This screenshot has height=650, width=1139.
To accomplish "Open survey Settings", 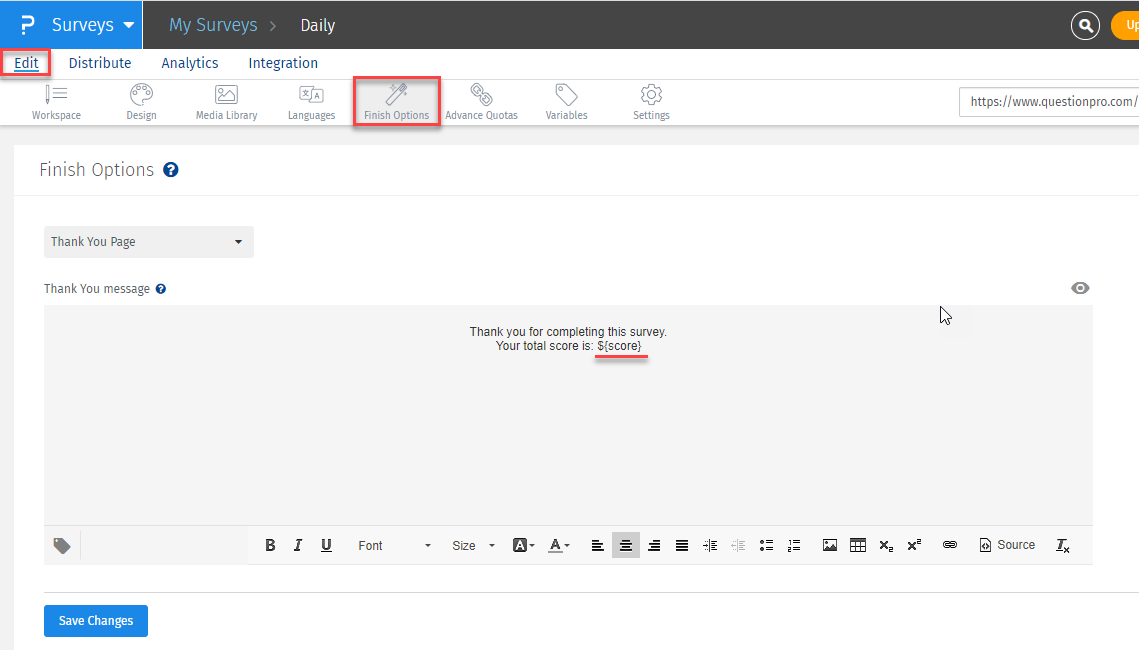I will coord(651,101).
